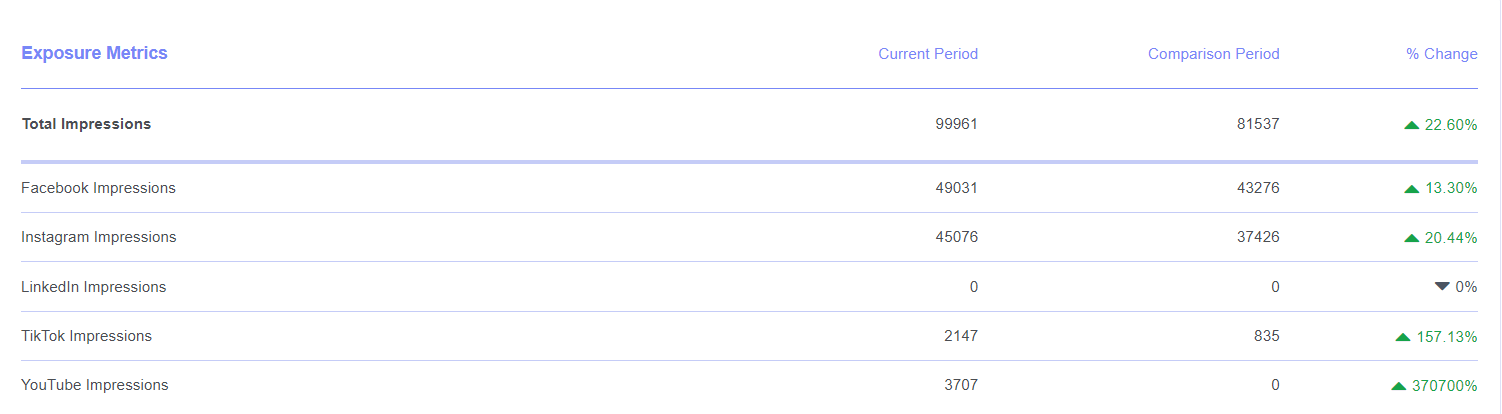Select the Facebook Impressions row label
Viewport: 1502px width, 414px height.
98,188
